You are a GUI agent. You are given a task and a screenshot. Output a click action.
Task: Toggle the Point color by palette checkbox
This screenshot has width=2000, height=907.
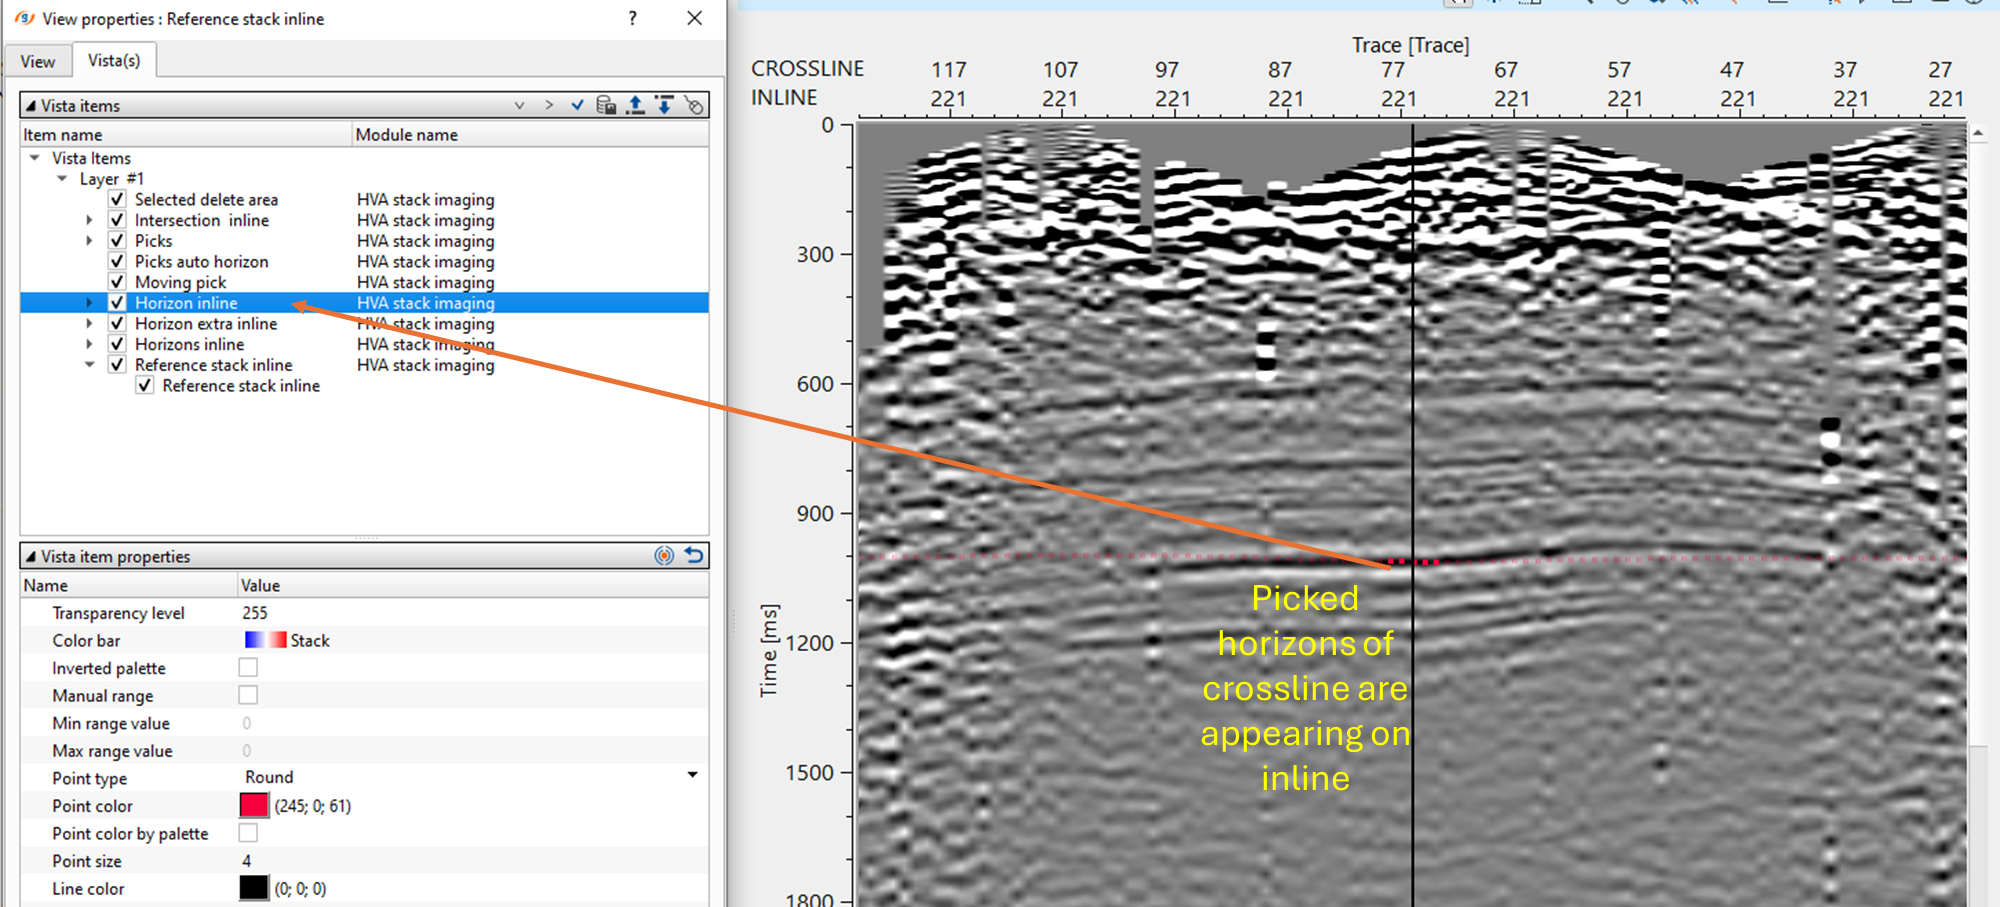[x=248, y=833]
